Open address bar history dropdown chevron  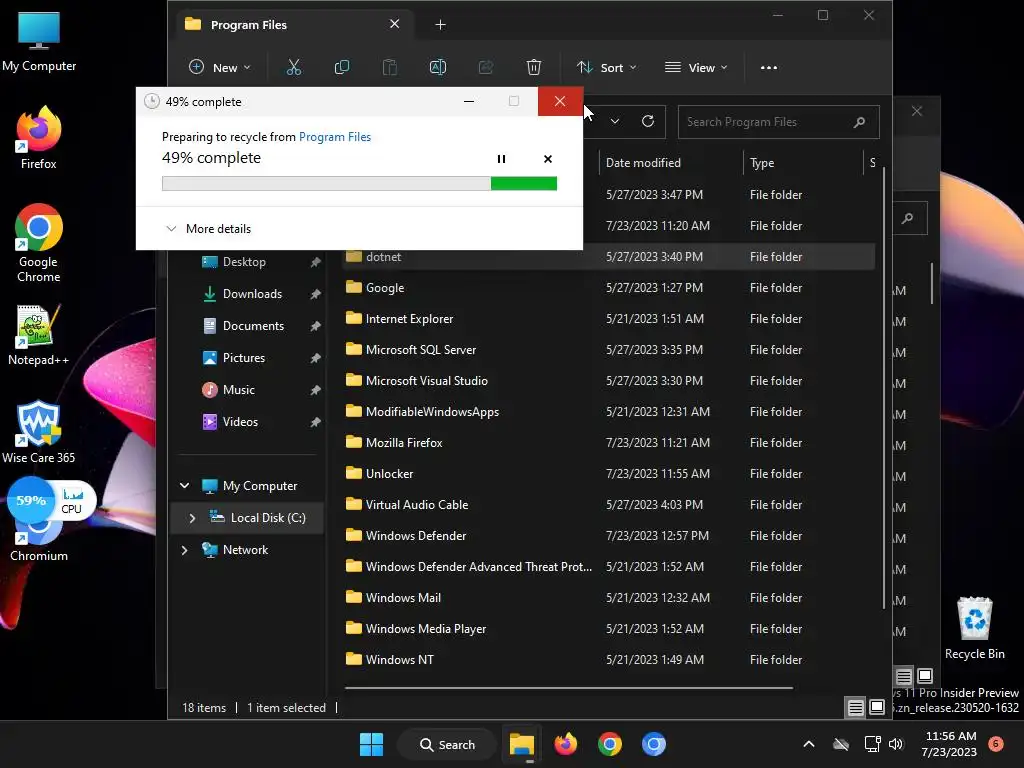(615, 121)
